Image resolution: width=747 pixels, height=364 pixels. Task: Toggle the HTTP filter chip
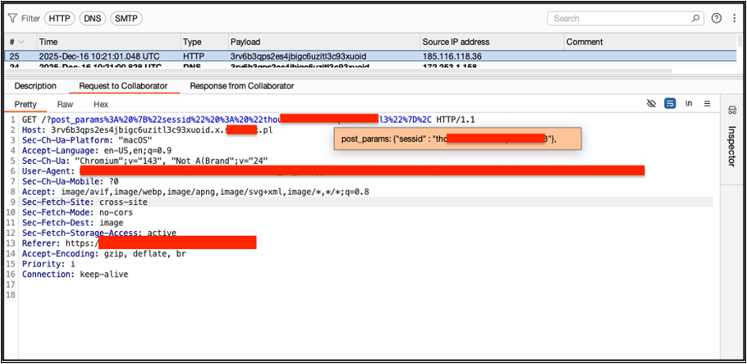60,19
